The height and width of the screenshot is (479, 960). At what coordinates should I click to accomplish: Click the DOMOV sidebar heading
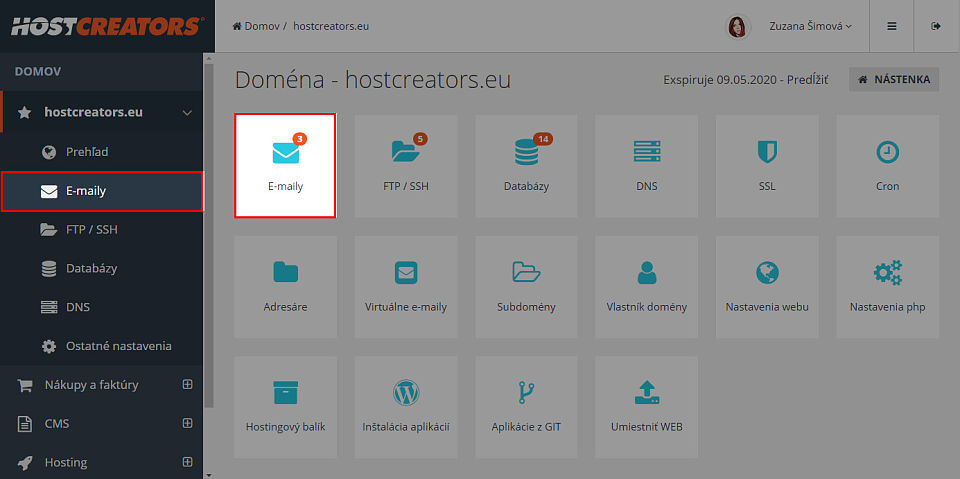point(38,72)
